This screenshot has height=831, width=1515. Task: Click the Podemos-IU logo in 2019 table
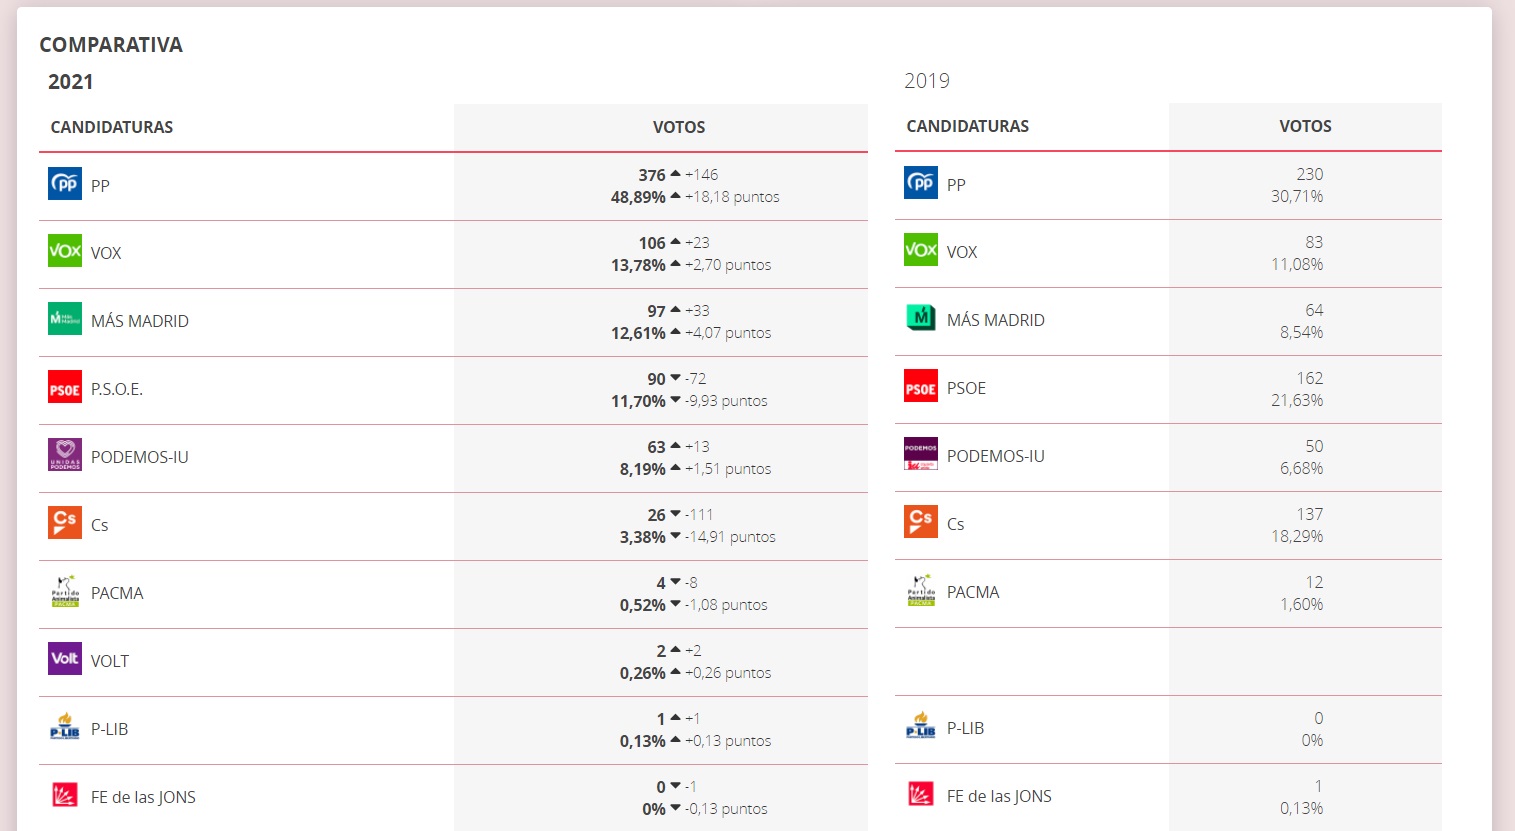tap(921, 454)
